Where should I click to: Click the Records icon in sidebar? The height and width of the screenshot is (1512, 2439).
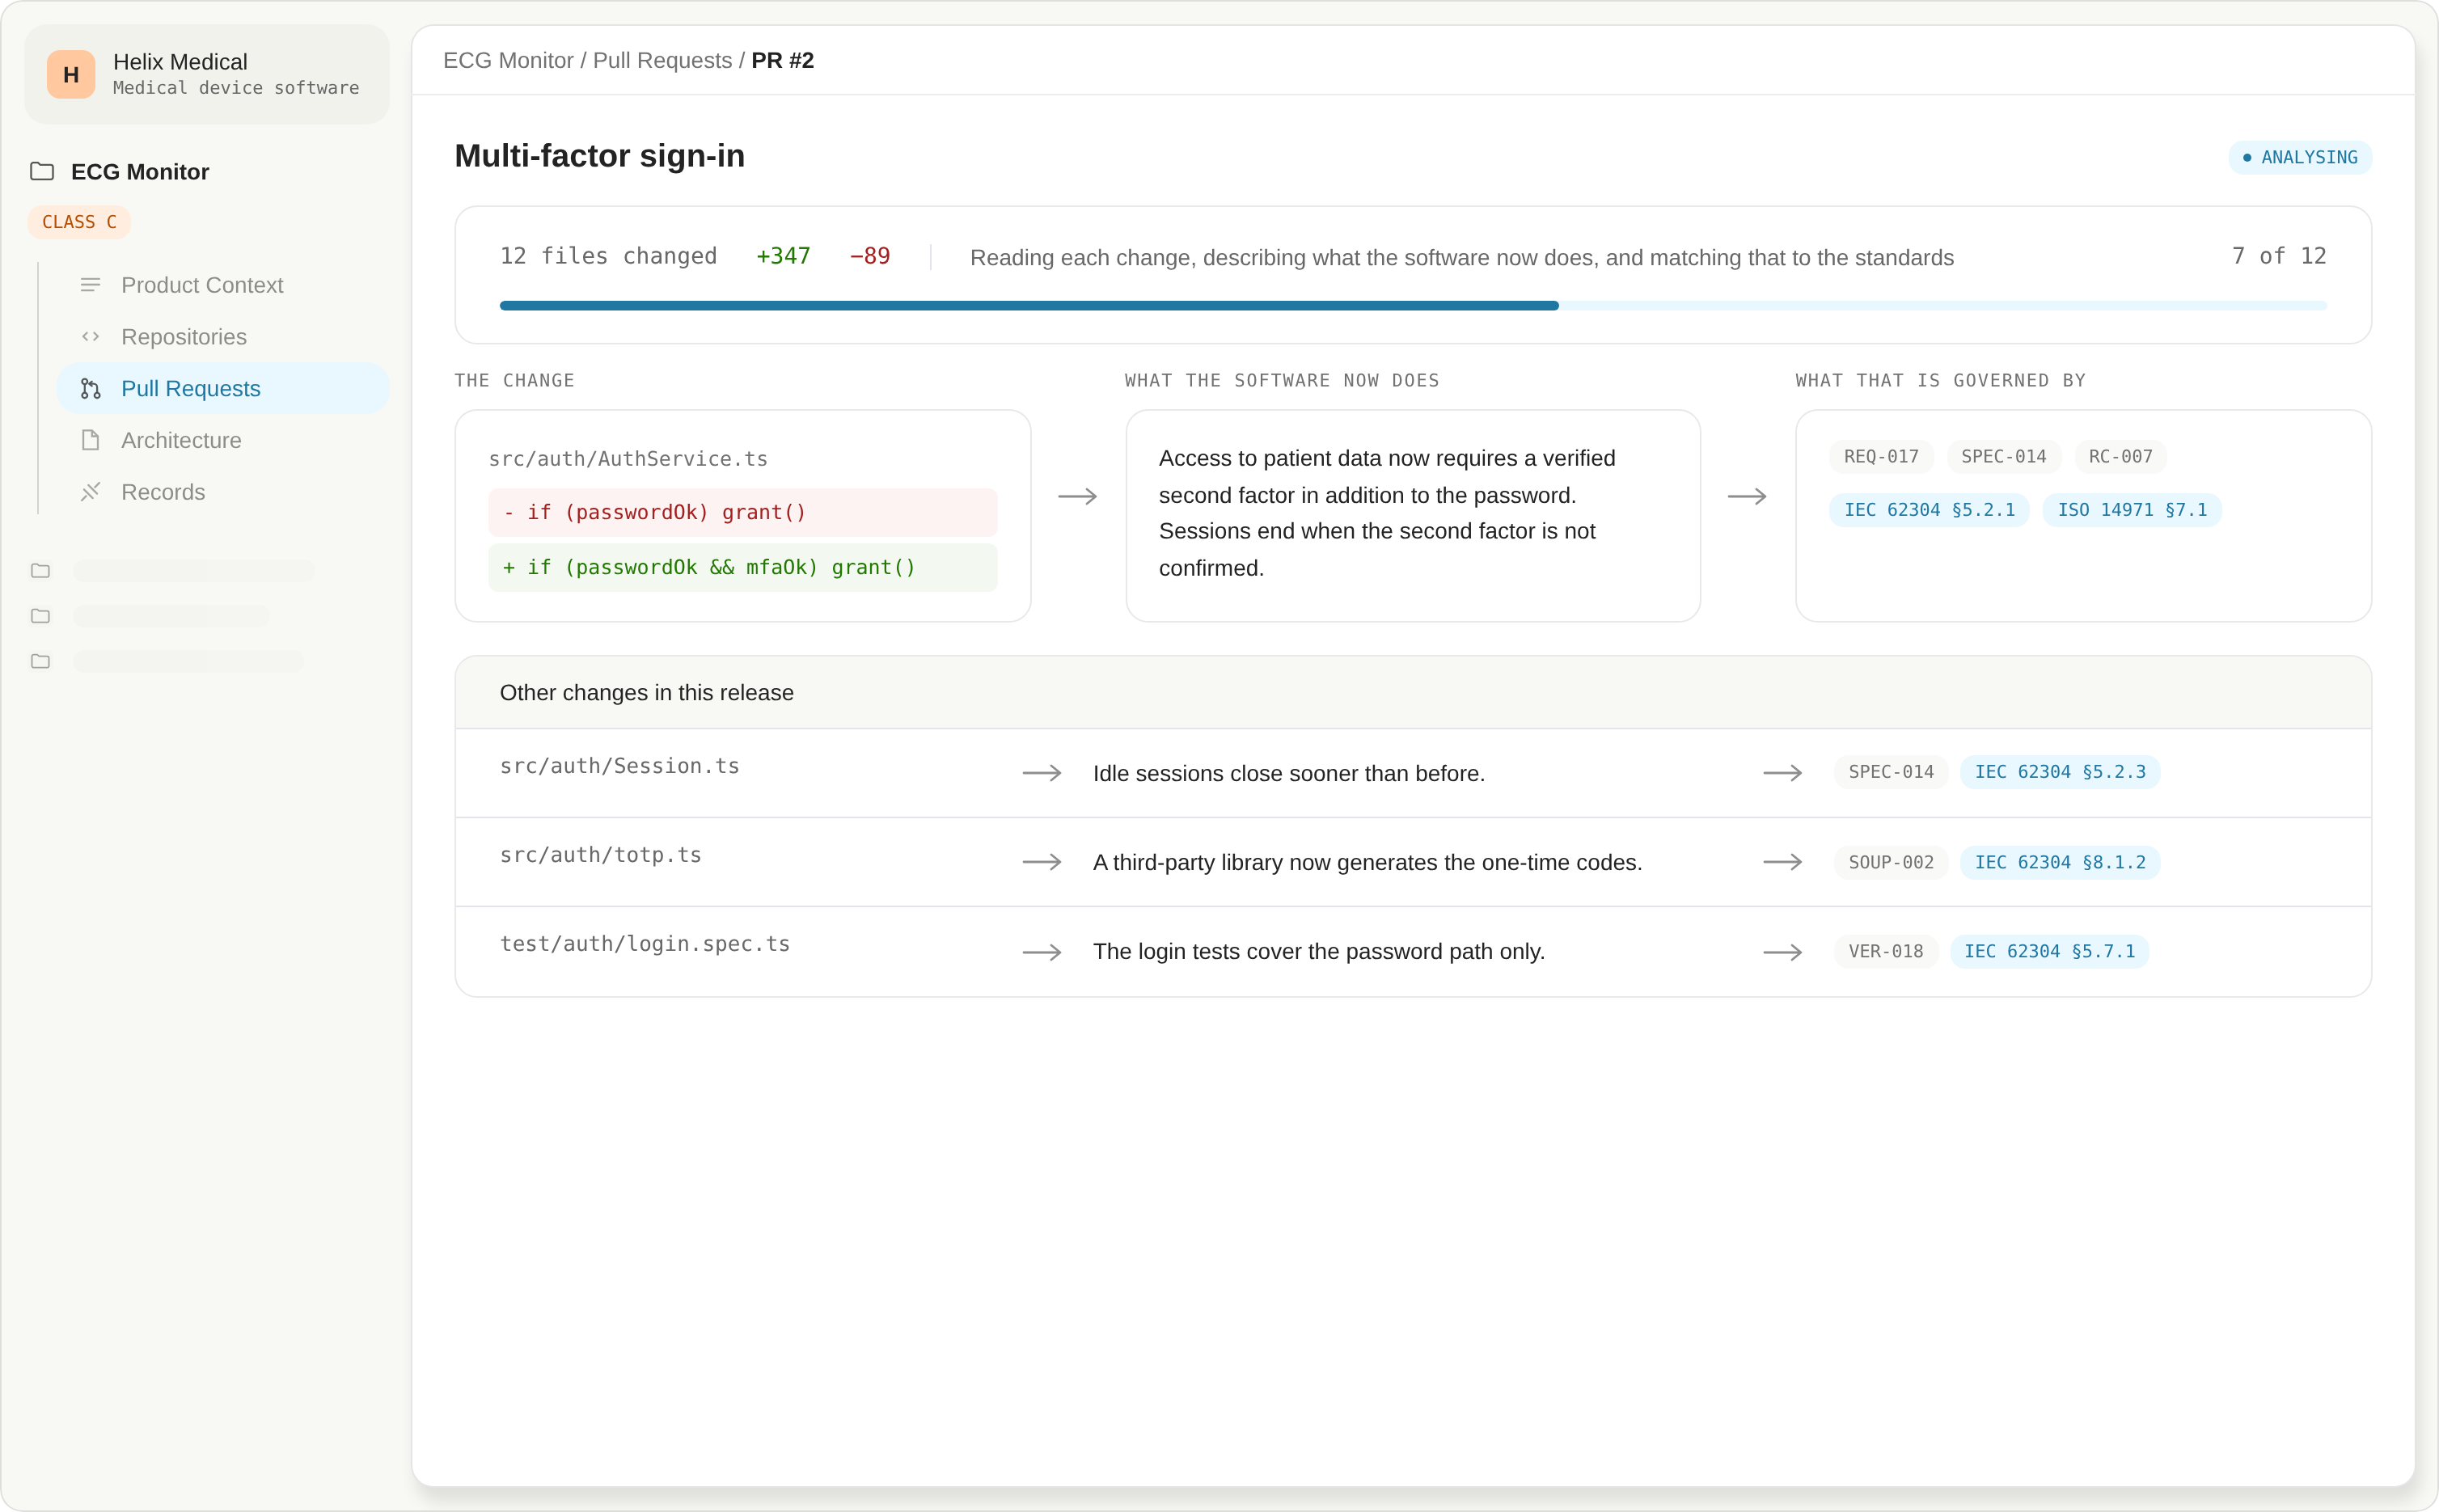coord(90,492)
